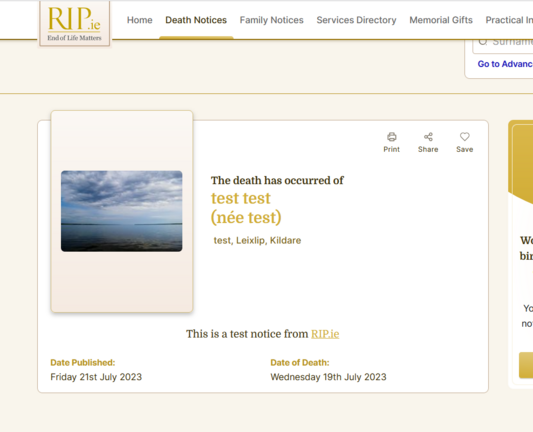The height and width of the screenshot is (432, 533).
Task: Click the sky and sea photo thumbnail
Action: 122,211
